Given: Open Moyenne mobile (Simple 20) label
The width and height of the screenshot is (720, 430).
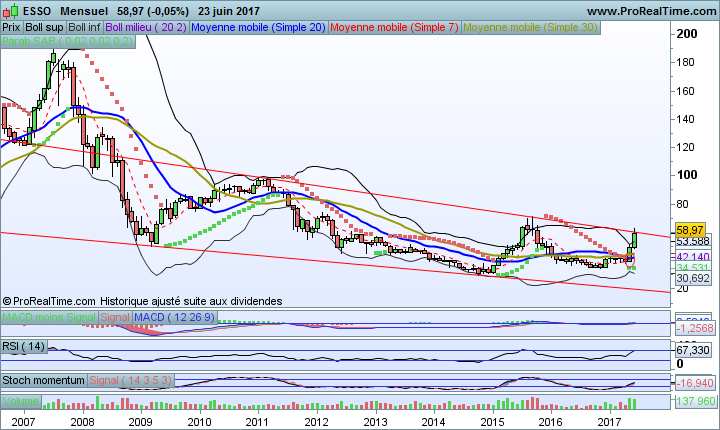Looking at the screenshot, I should tap(258, 28).
